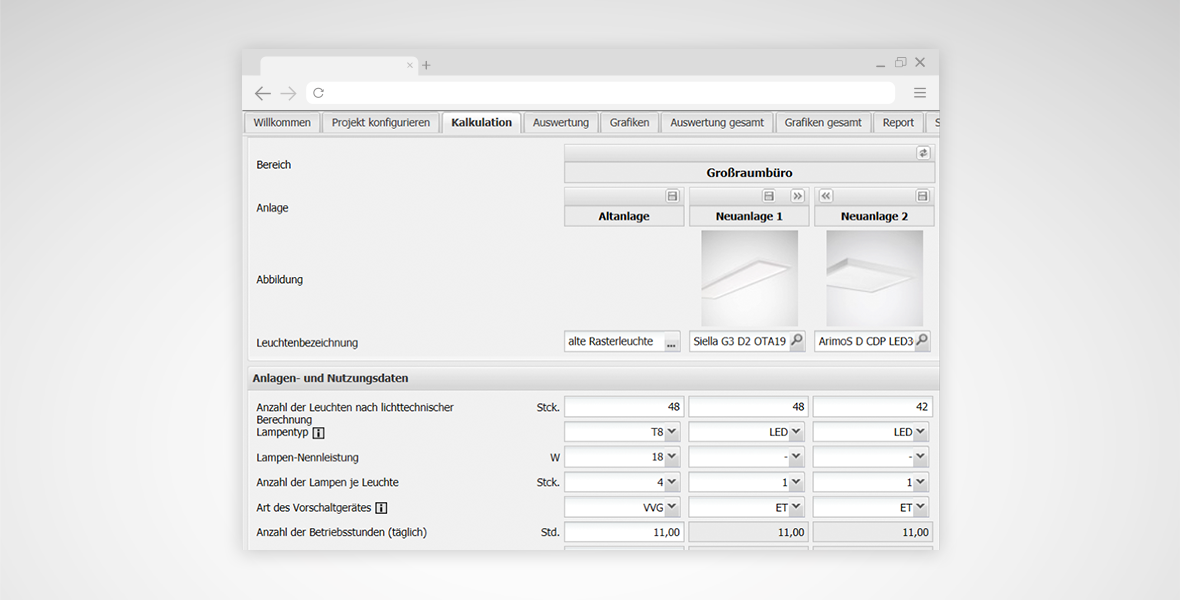Click the ArimoS D CDP LED3 name field

pos(864,341)
